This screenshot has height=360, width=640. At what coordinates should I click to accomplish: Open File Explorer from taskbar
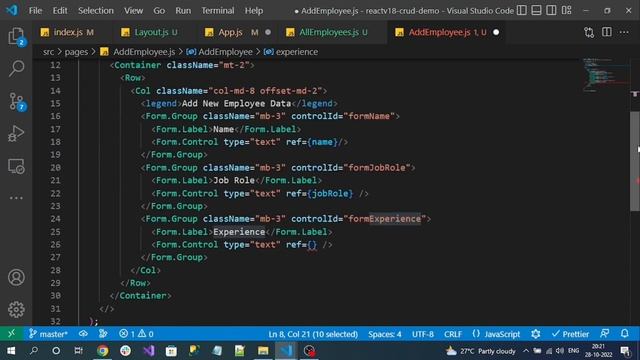click(x=263, y=351)
